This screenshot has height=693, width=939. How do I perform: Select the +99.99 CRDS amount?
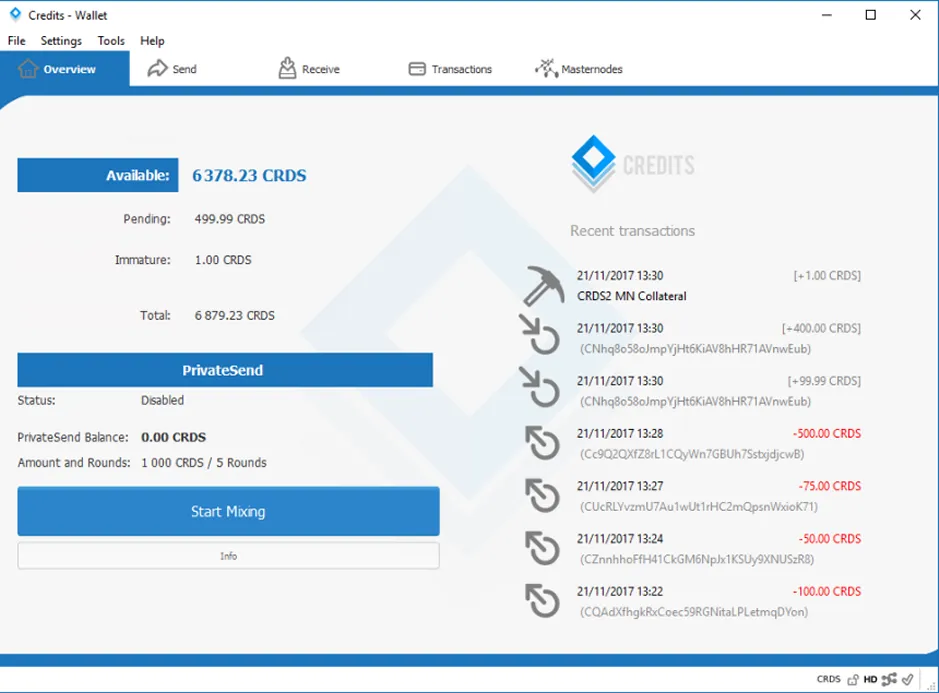(x=824, y=381)
